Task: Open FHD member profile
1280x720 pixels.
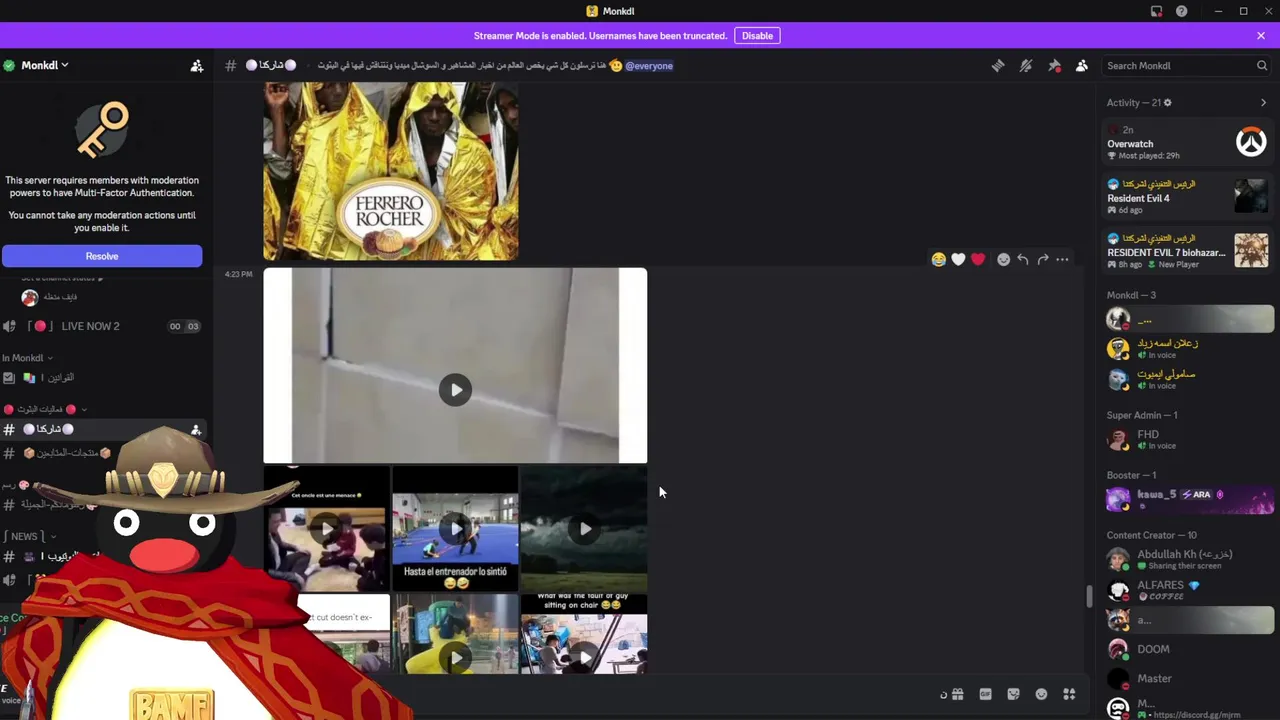Action: click(1187, 439)
